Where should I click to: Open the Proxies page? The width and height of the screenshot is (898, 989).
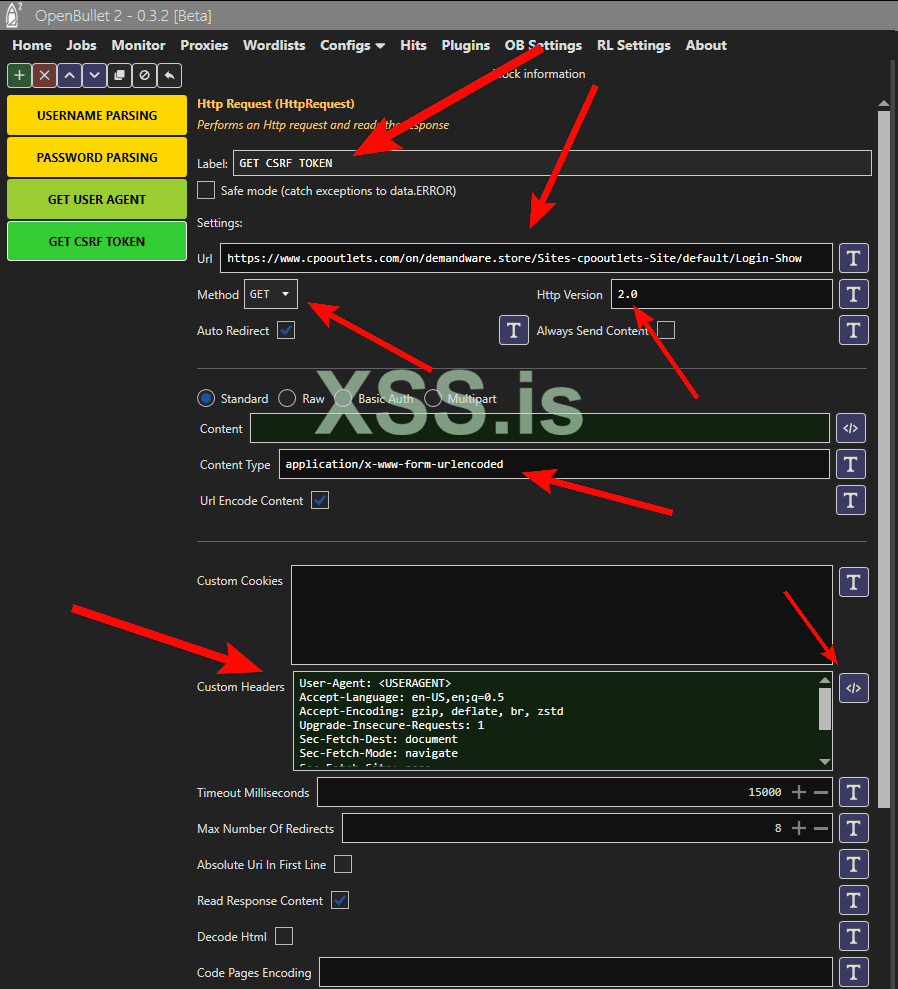tap(204, 45)
